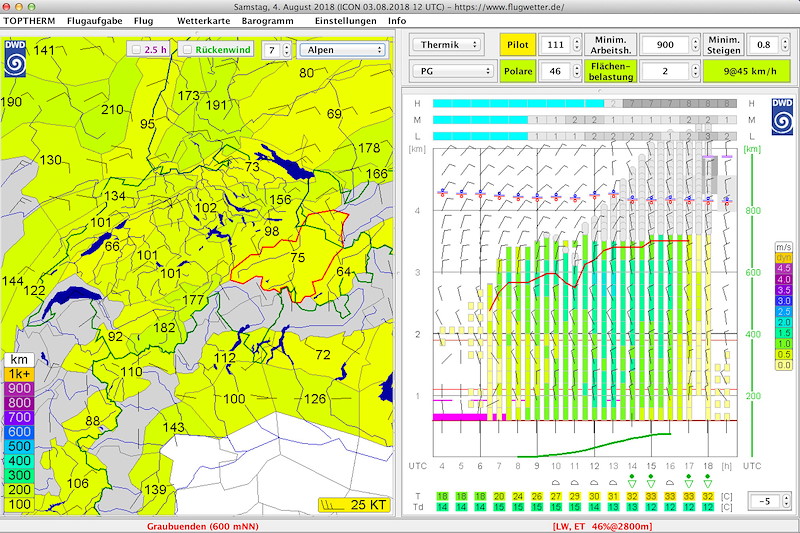Image resolution: width=800 pixels, height=533 pixels.
Task: Toggle the Rückenwind checkbox
Action: coord(188,49)
